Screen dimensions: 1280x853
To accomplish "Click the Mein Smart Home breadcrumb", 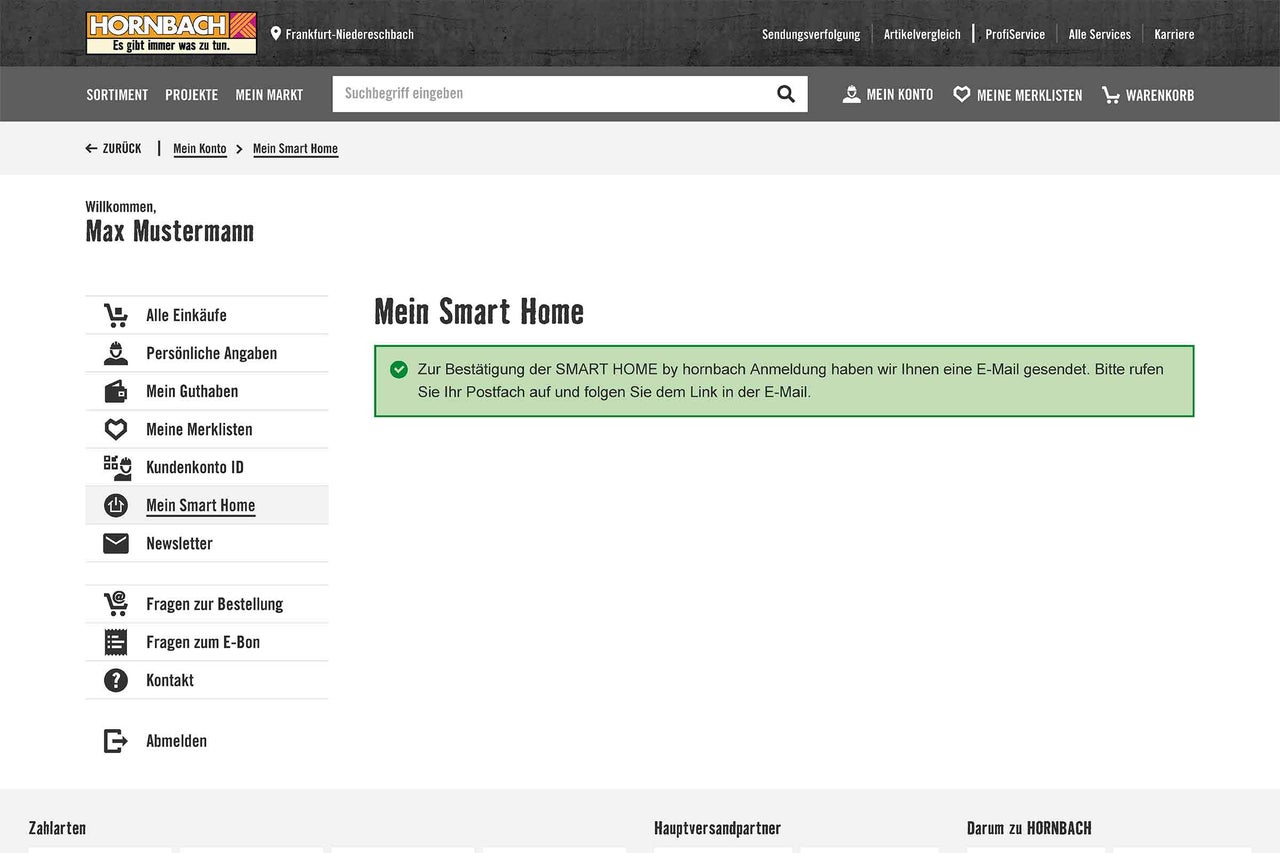I will tap(295, 149).
